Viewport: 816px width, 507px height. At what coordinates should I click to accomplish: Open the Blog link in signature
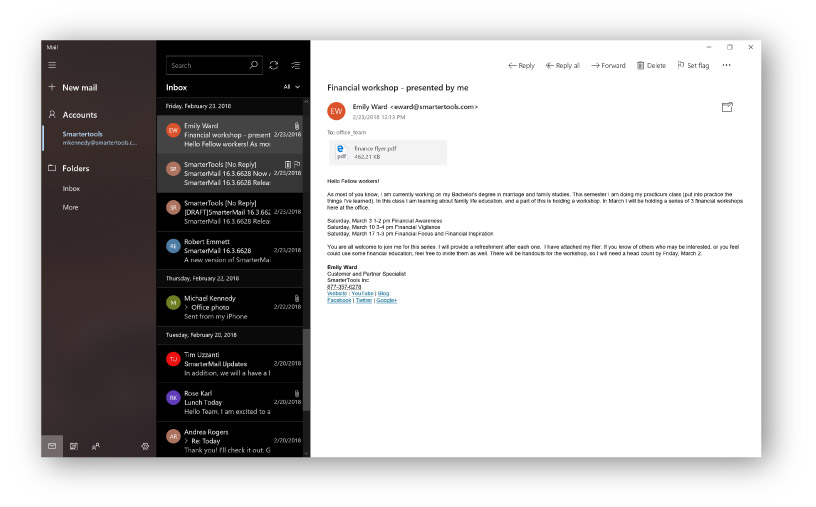pyautogui.click(x=383, y=294)
